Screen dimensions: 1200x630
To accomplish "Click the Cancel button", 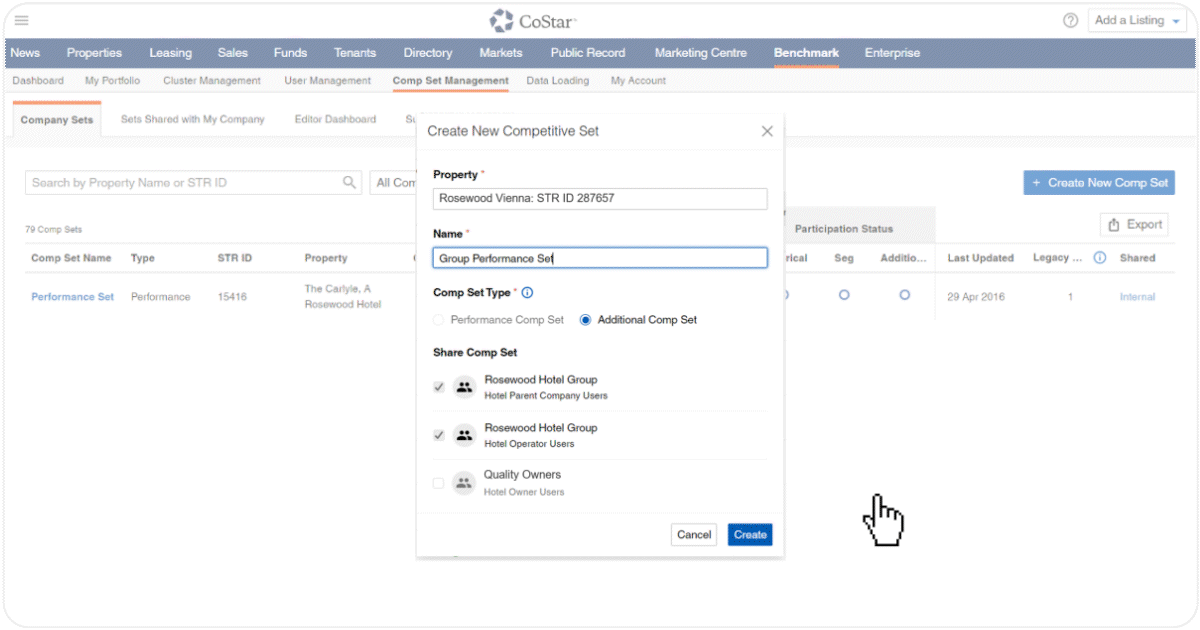I will click(x=693, y=535).
